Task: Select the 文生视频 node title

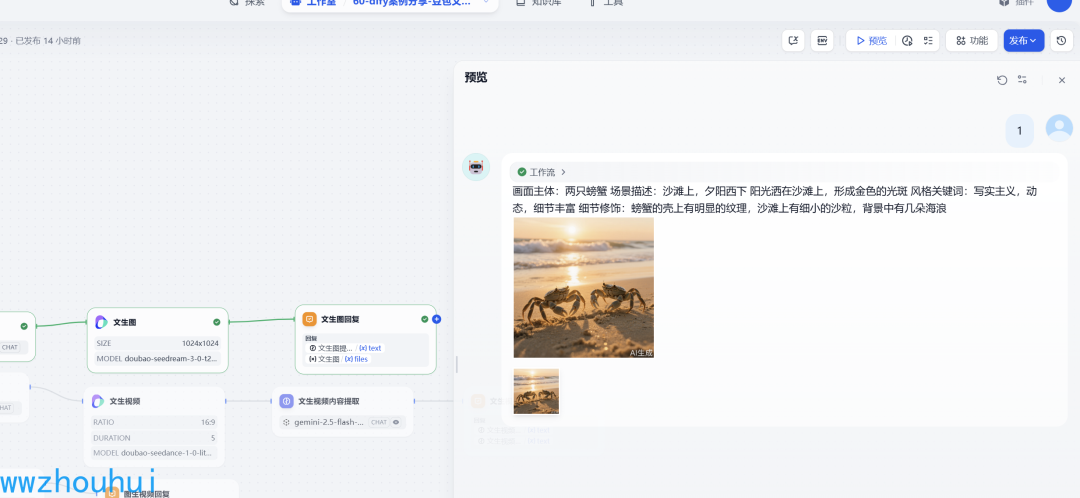Action: (x=125, y=401)
